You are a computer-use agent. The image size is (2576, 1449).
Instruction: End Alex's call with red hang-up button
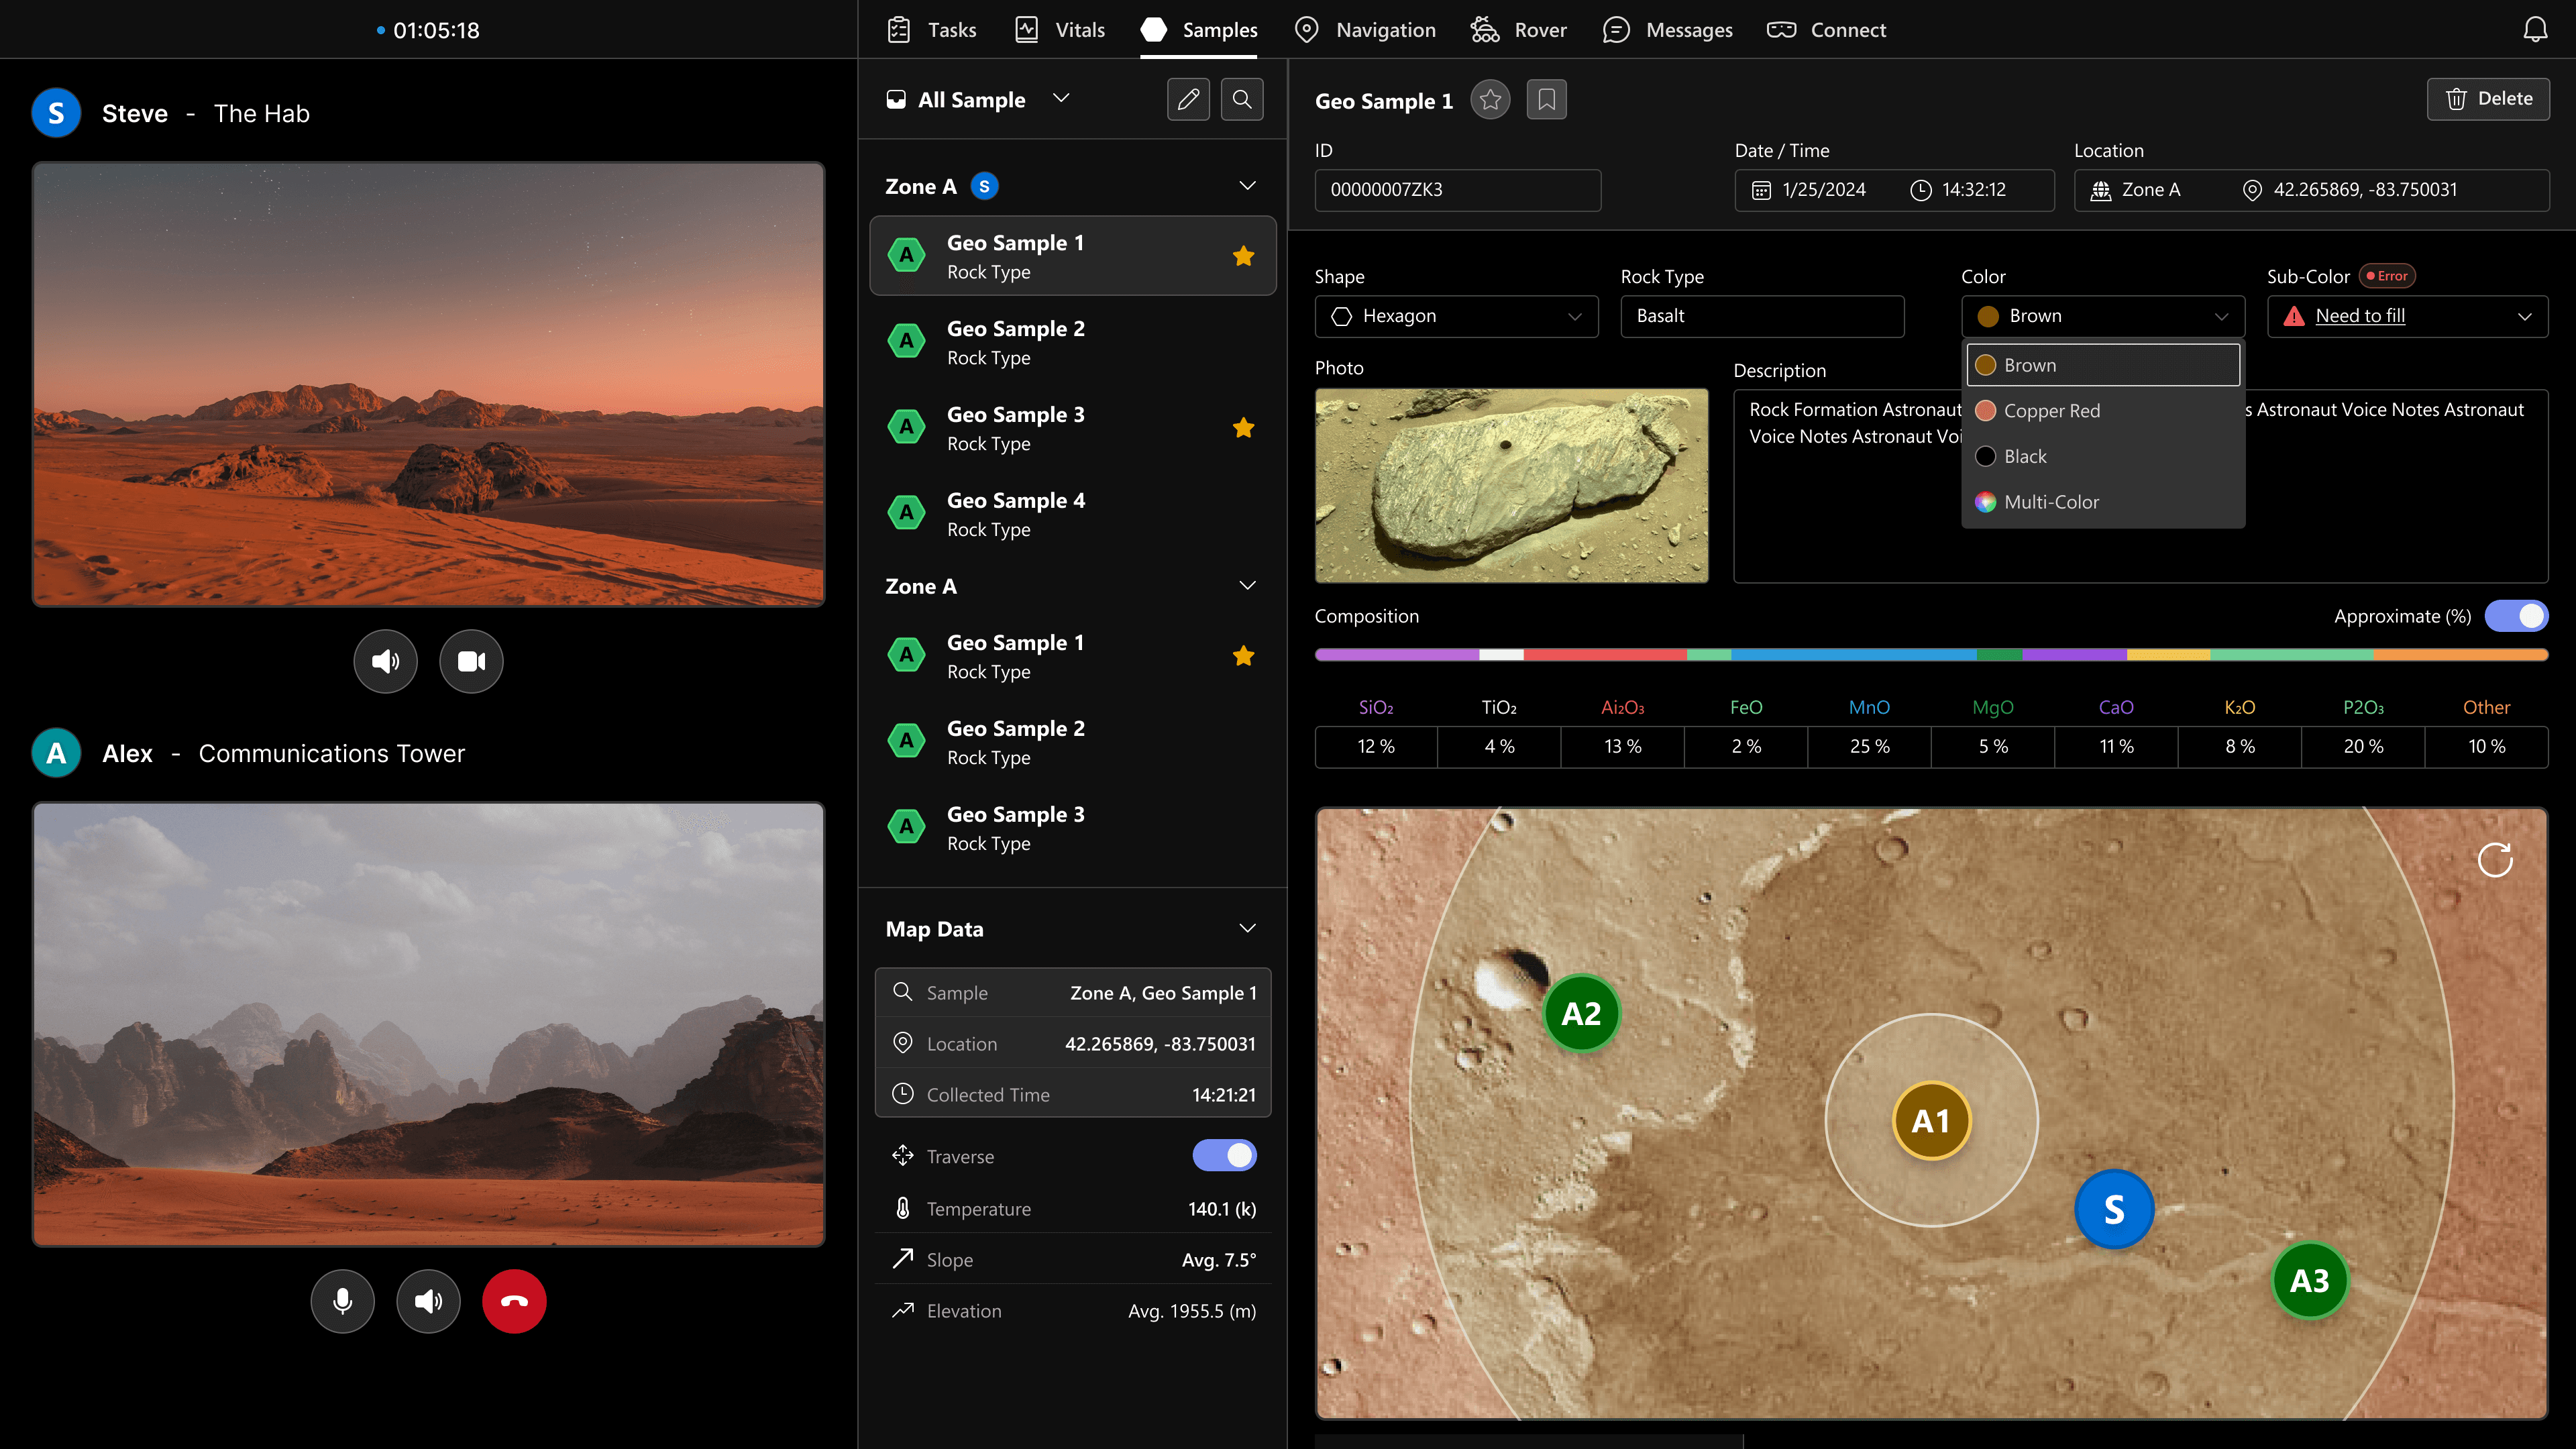(514, 1301)
